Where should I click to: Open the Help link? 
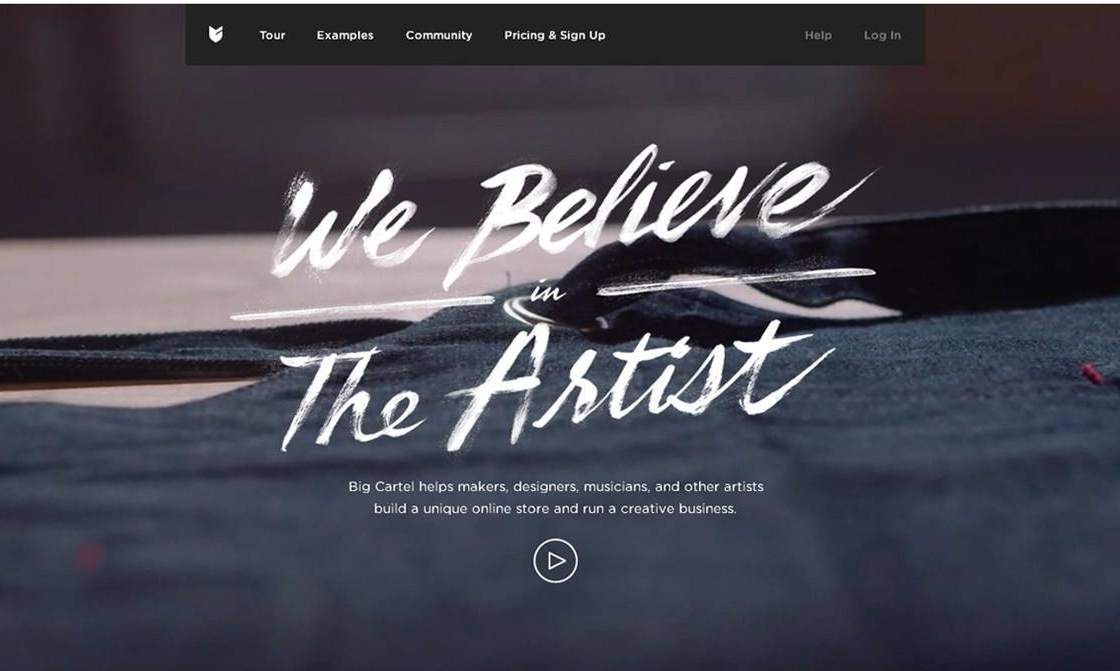tap(818, 35)
